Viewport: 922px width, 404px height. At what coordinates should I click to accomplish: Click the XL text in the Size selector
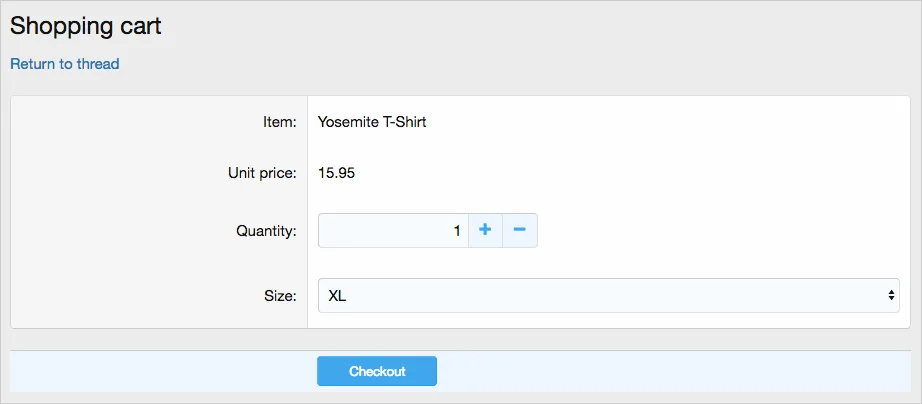point(337,295)
